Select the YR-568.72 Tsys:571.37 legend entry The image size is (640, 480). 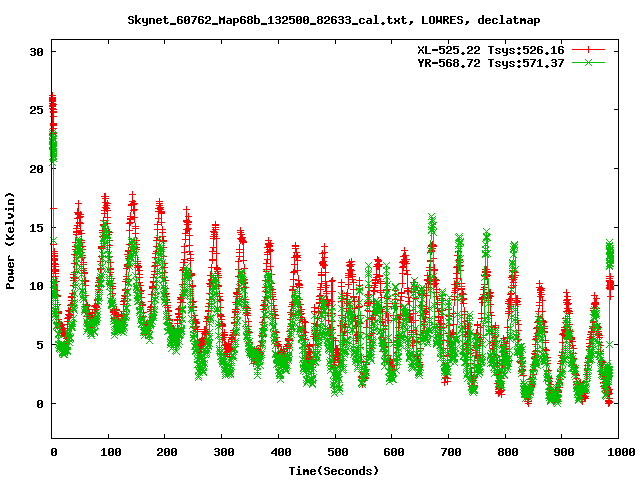pyautogui.click(x=491, y=63)
